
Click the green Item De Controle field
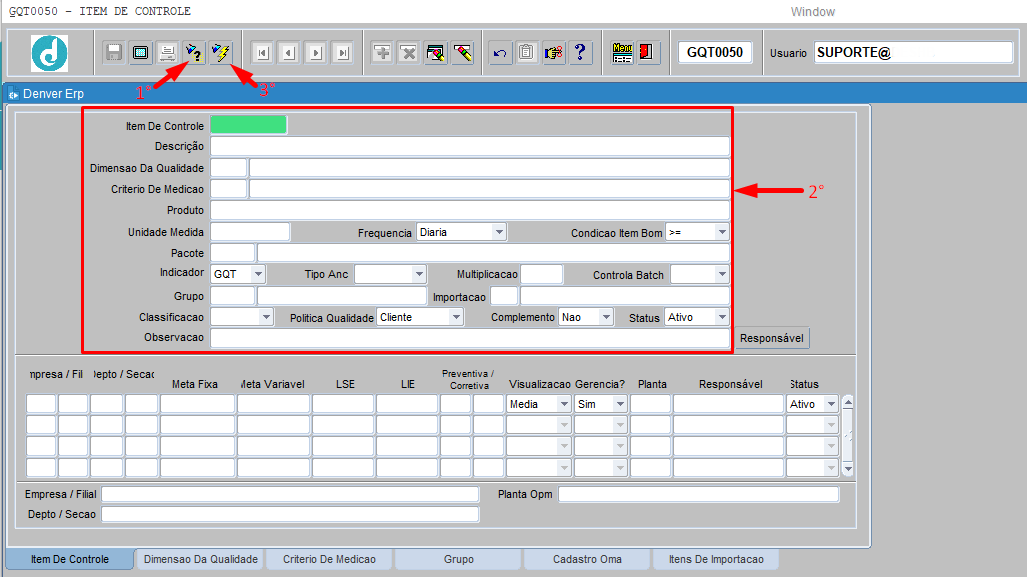click(248, 124)
